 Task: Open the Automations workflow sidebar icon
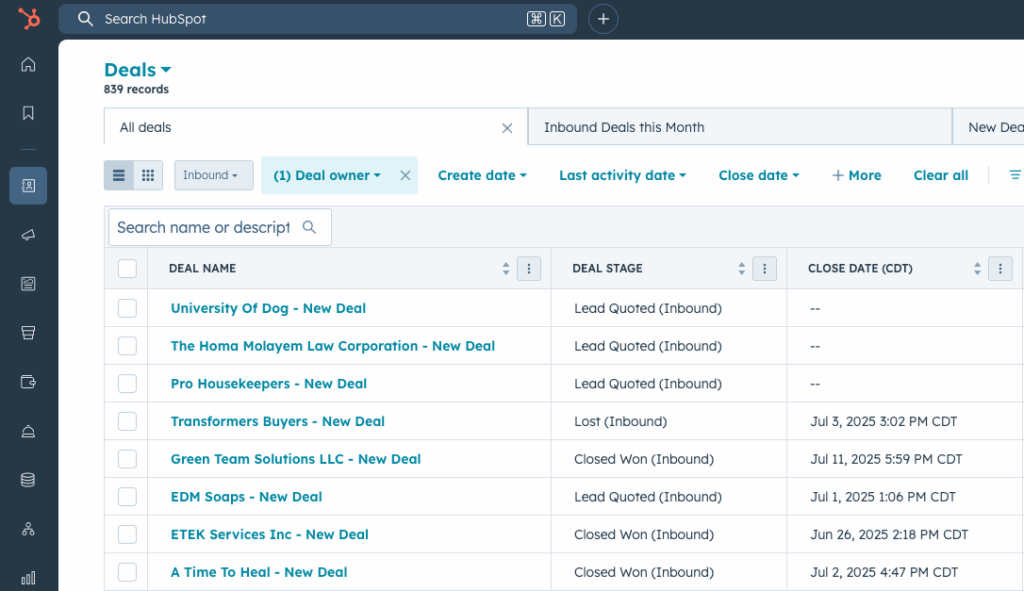[x=28, y=529]
